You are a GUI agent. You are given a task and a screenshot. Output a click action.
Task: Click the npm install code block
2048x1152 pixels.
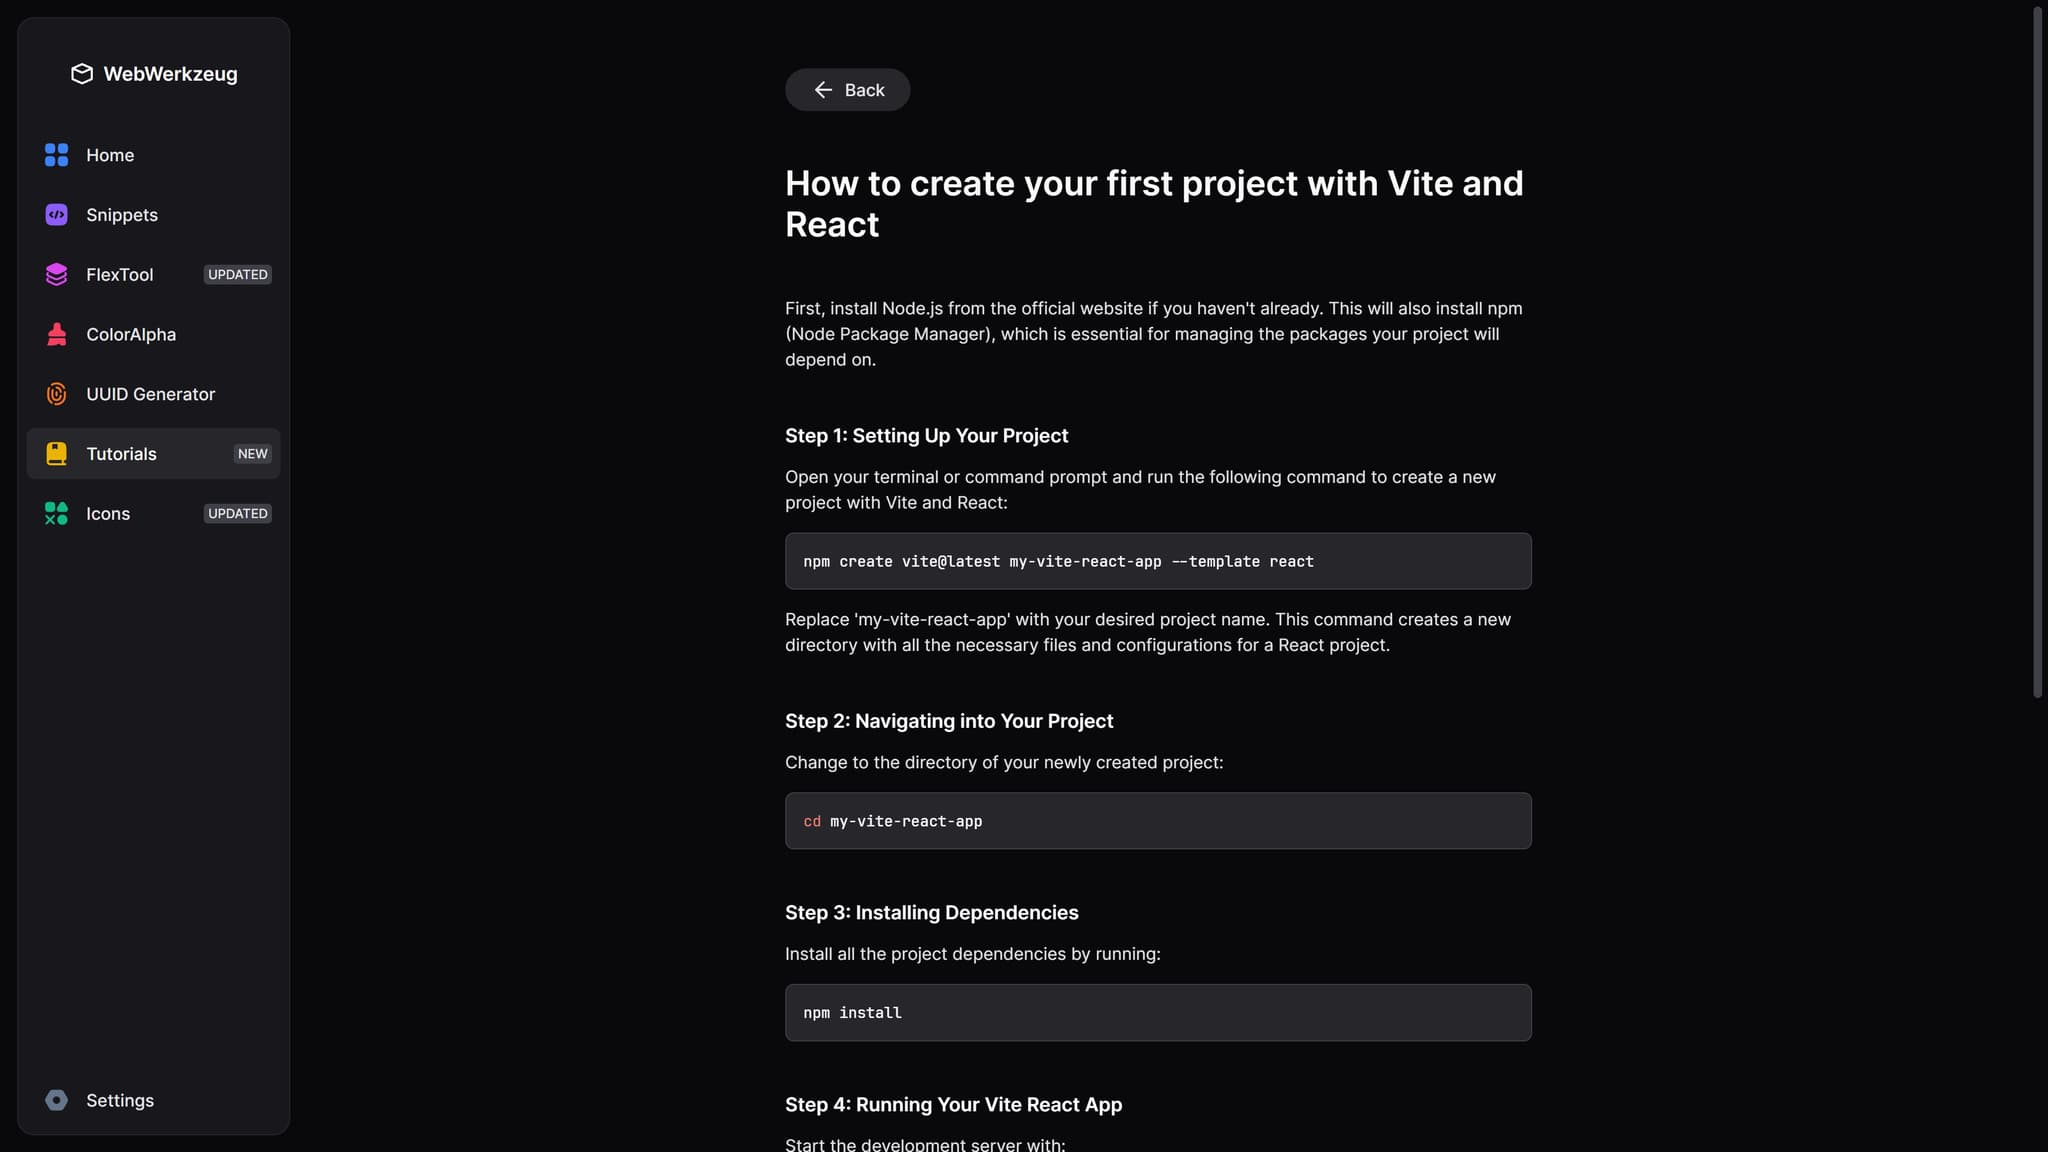point(1158,1013)
